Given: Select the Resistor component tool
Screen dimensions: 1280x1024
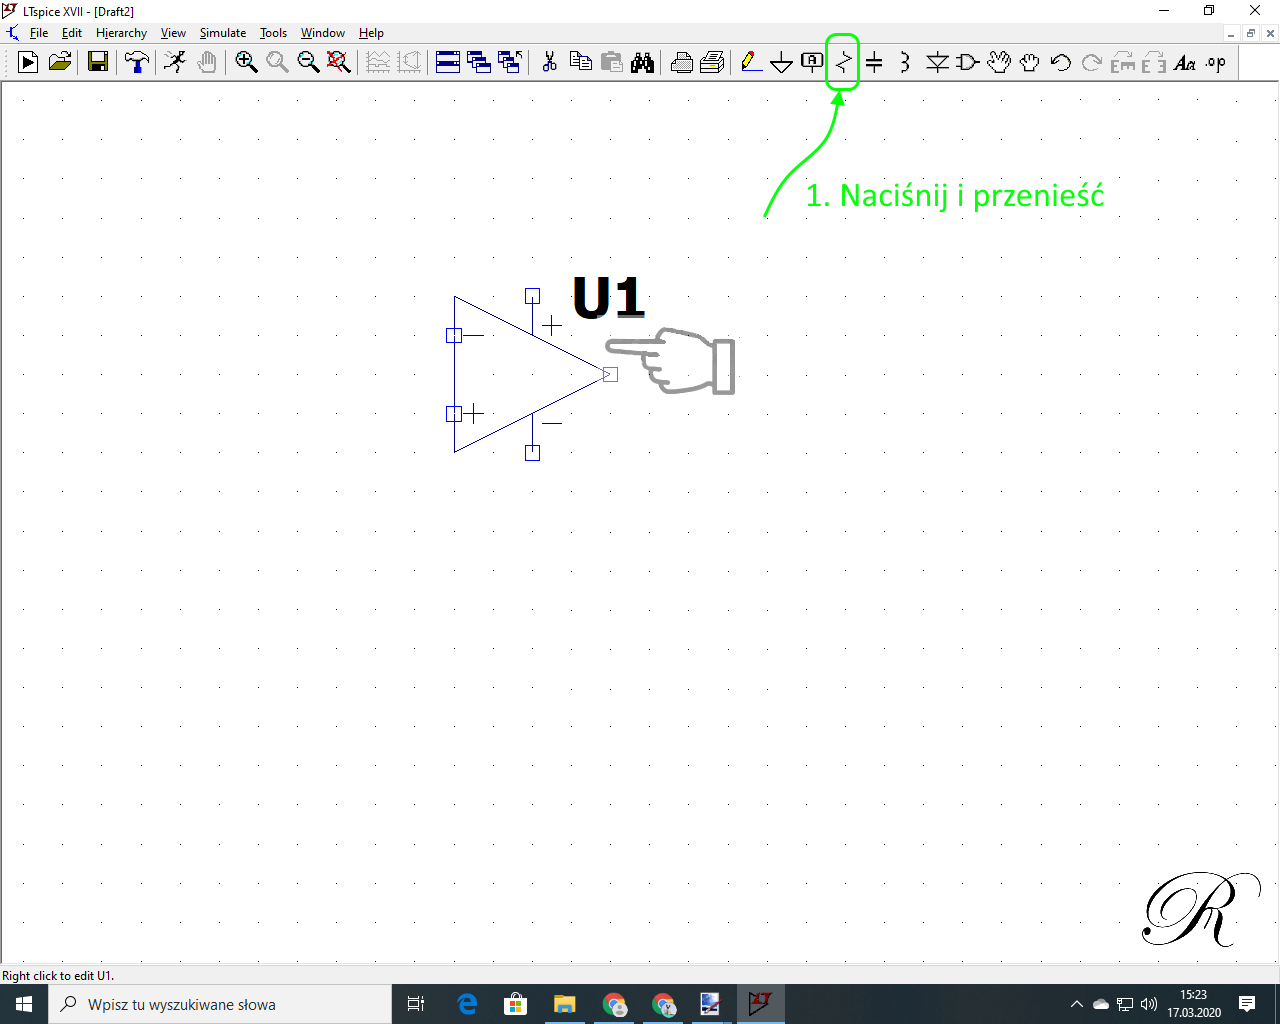Looking at the screenshot, I should 844,63.
